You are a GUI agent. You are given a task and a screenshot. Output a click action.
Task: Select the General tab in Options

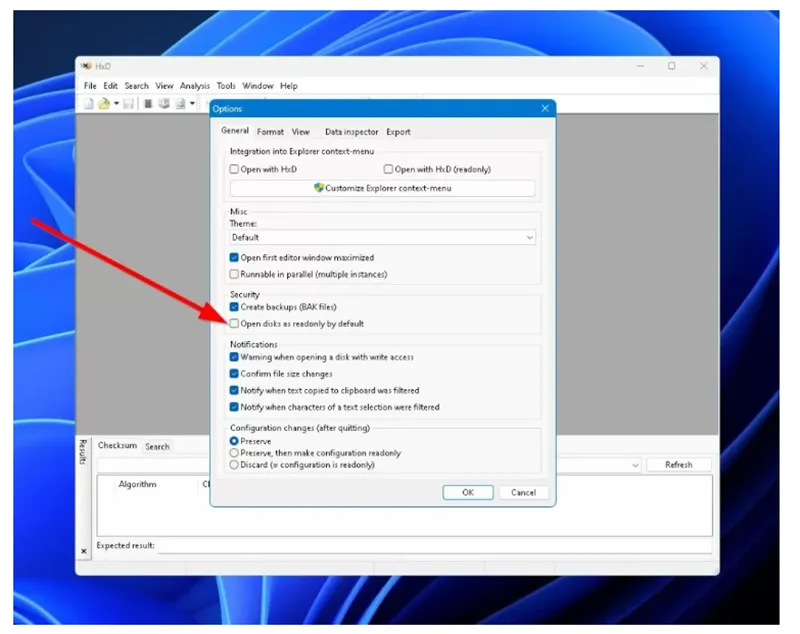pyautogui.click(x=235, y=131)
